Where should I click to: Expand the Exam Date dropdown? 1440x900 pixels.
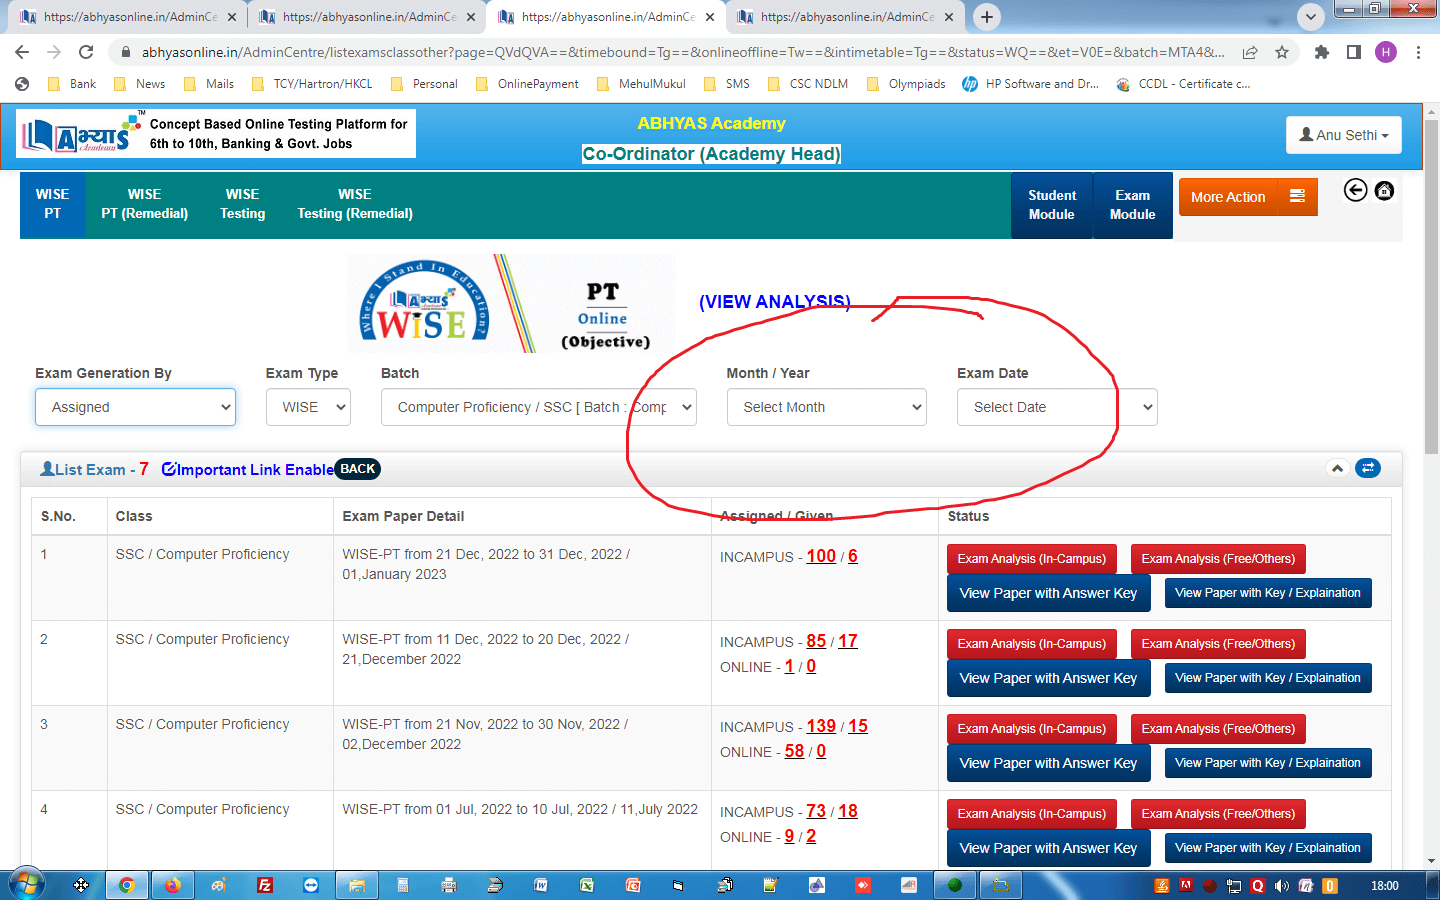click(x=1056, y=407)
